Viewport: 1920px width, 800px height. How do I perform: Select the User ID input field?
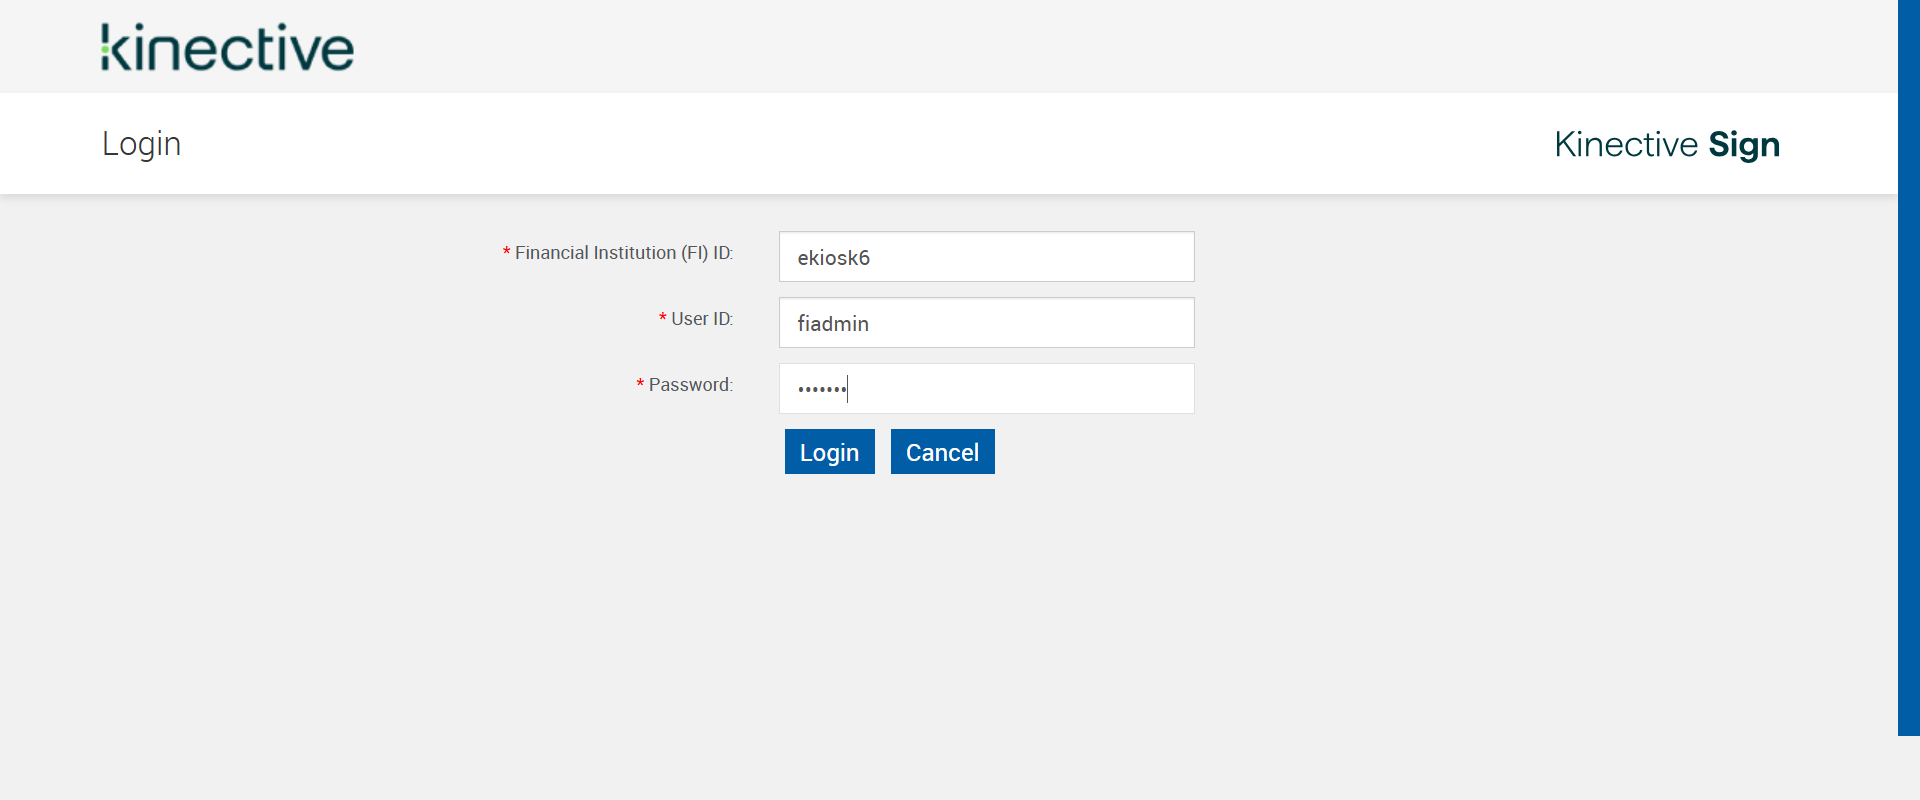986,323
